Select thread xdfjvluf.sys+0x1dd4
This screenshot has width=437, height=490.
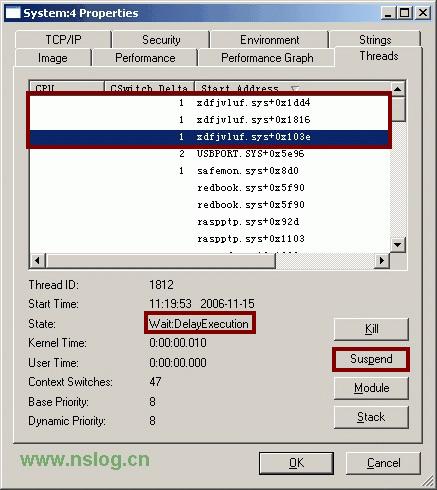point(209,102)
